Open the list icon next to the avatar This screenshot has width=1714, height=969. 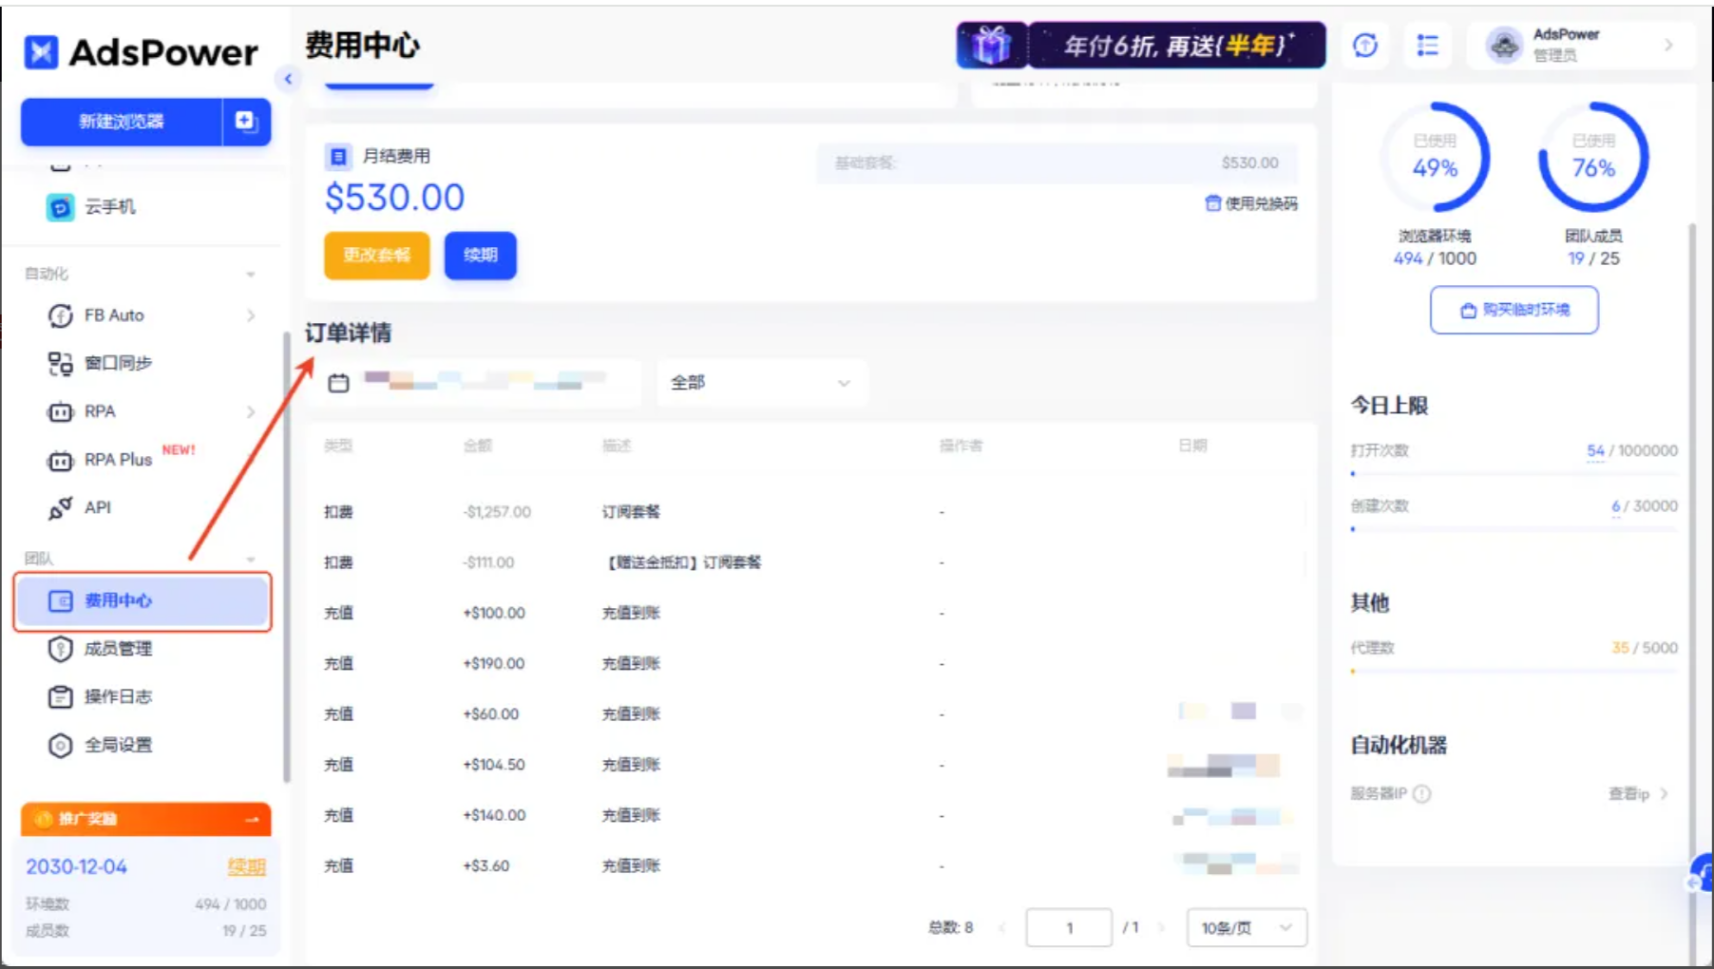(1428, 45)
